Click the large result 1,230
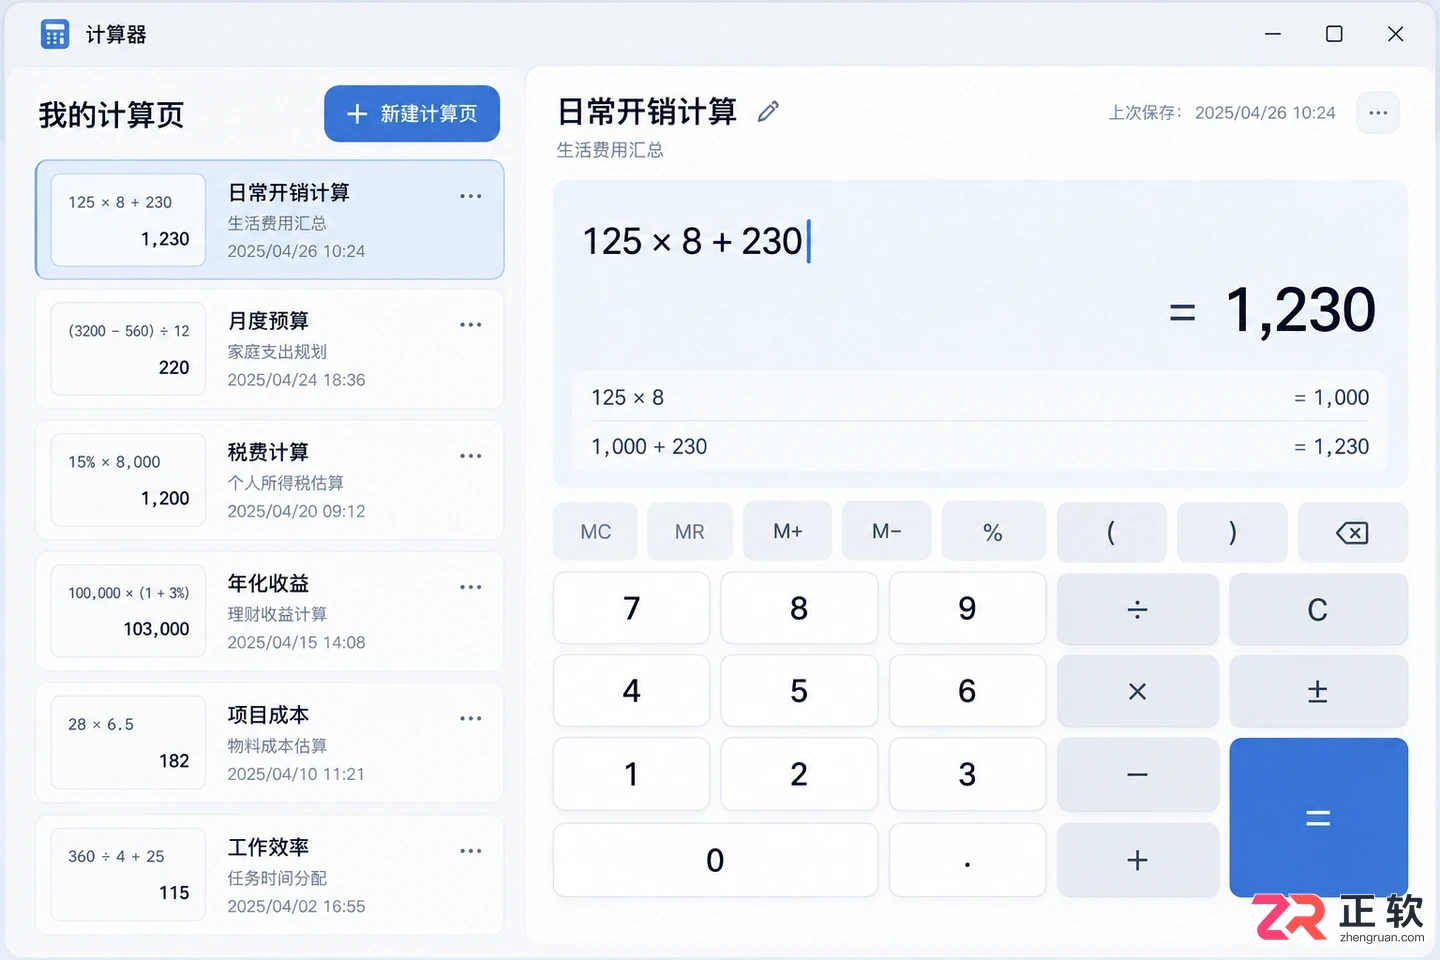Screen dimensions: 1440x960 click(1300, 310)
